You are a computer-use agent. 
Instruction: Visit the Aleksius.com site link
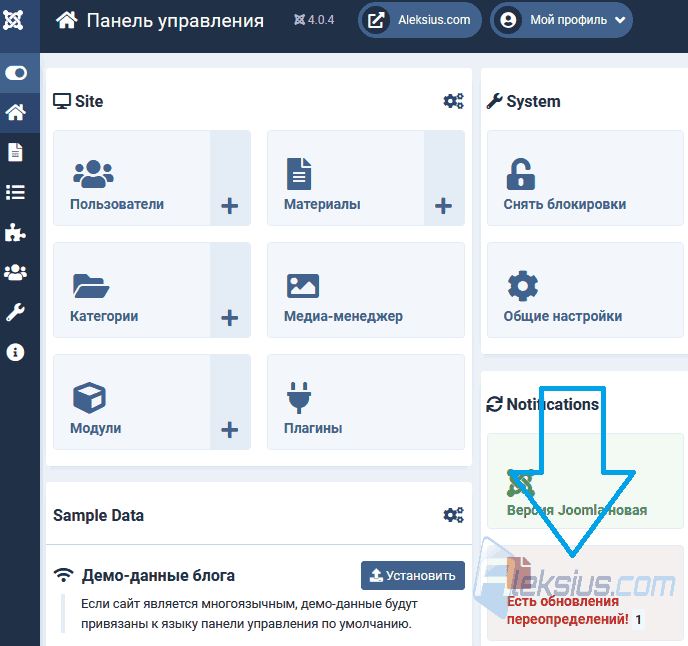click(420, 20)
